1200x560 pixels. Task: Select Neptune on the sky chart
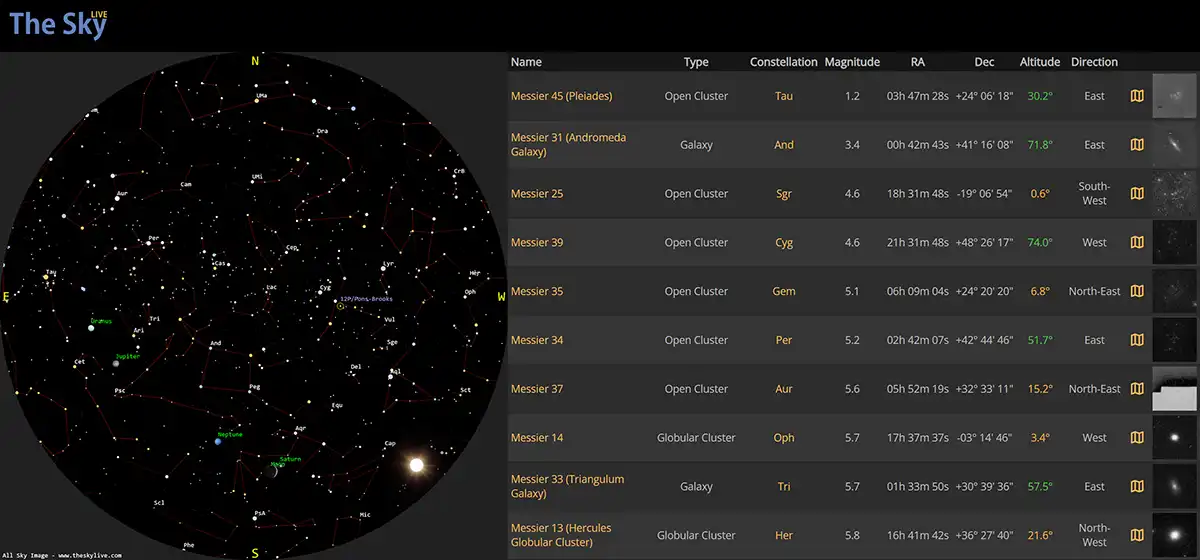click(x=217, y=441)
